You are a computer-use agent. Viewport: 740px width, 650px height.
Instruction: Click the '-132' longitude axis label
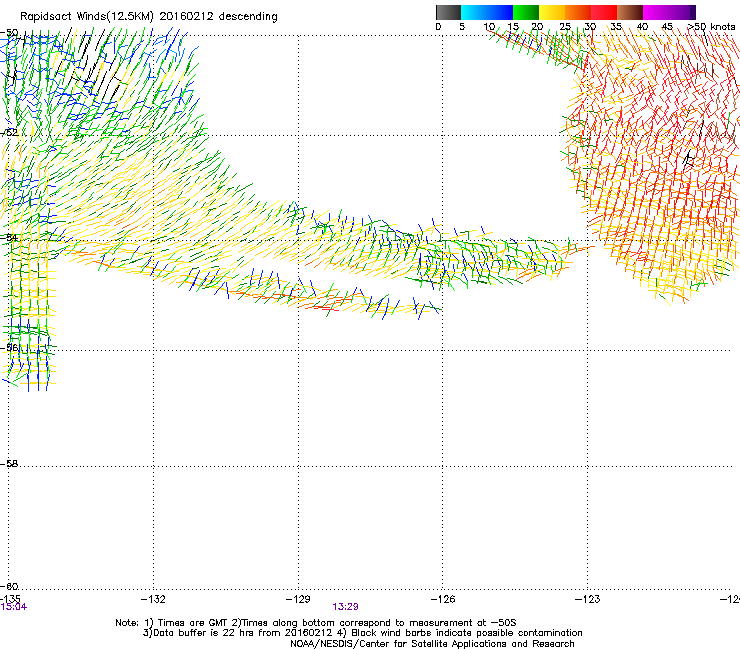153,599
